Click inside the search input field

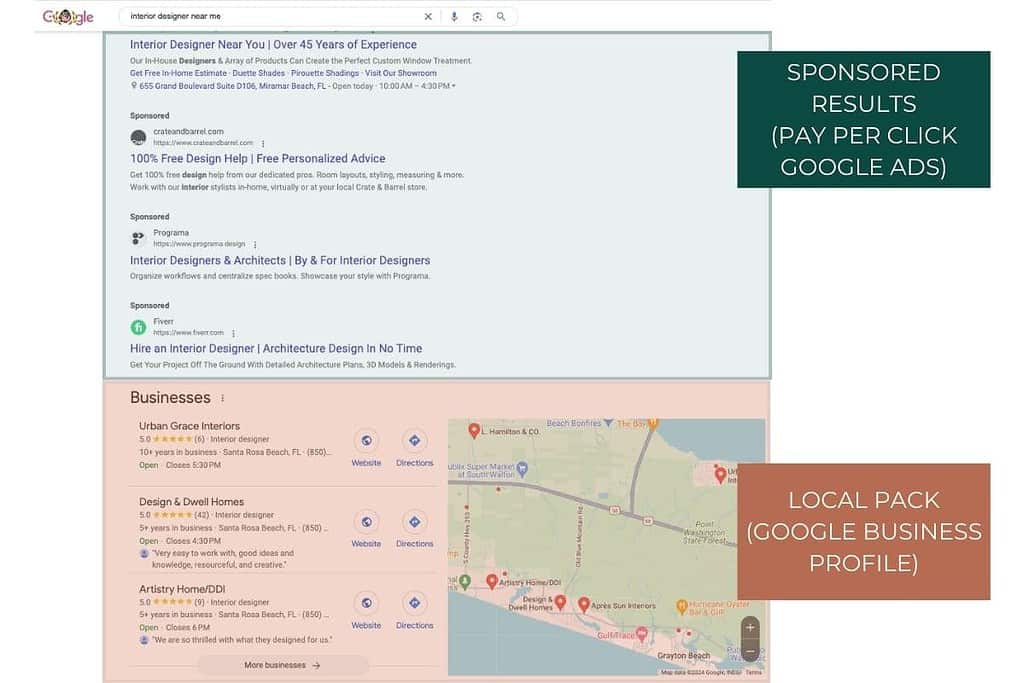270,16
